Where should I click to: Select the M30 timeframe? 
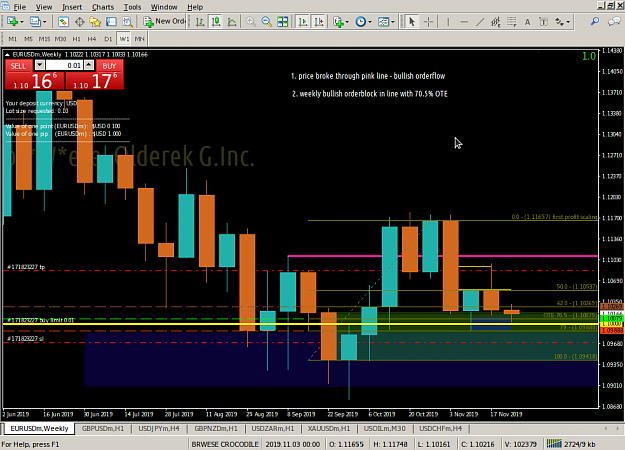coord(60,39)
